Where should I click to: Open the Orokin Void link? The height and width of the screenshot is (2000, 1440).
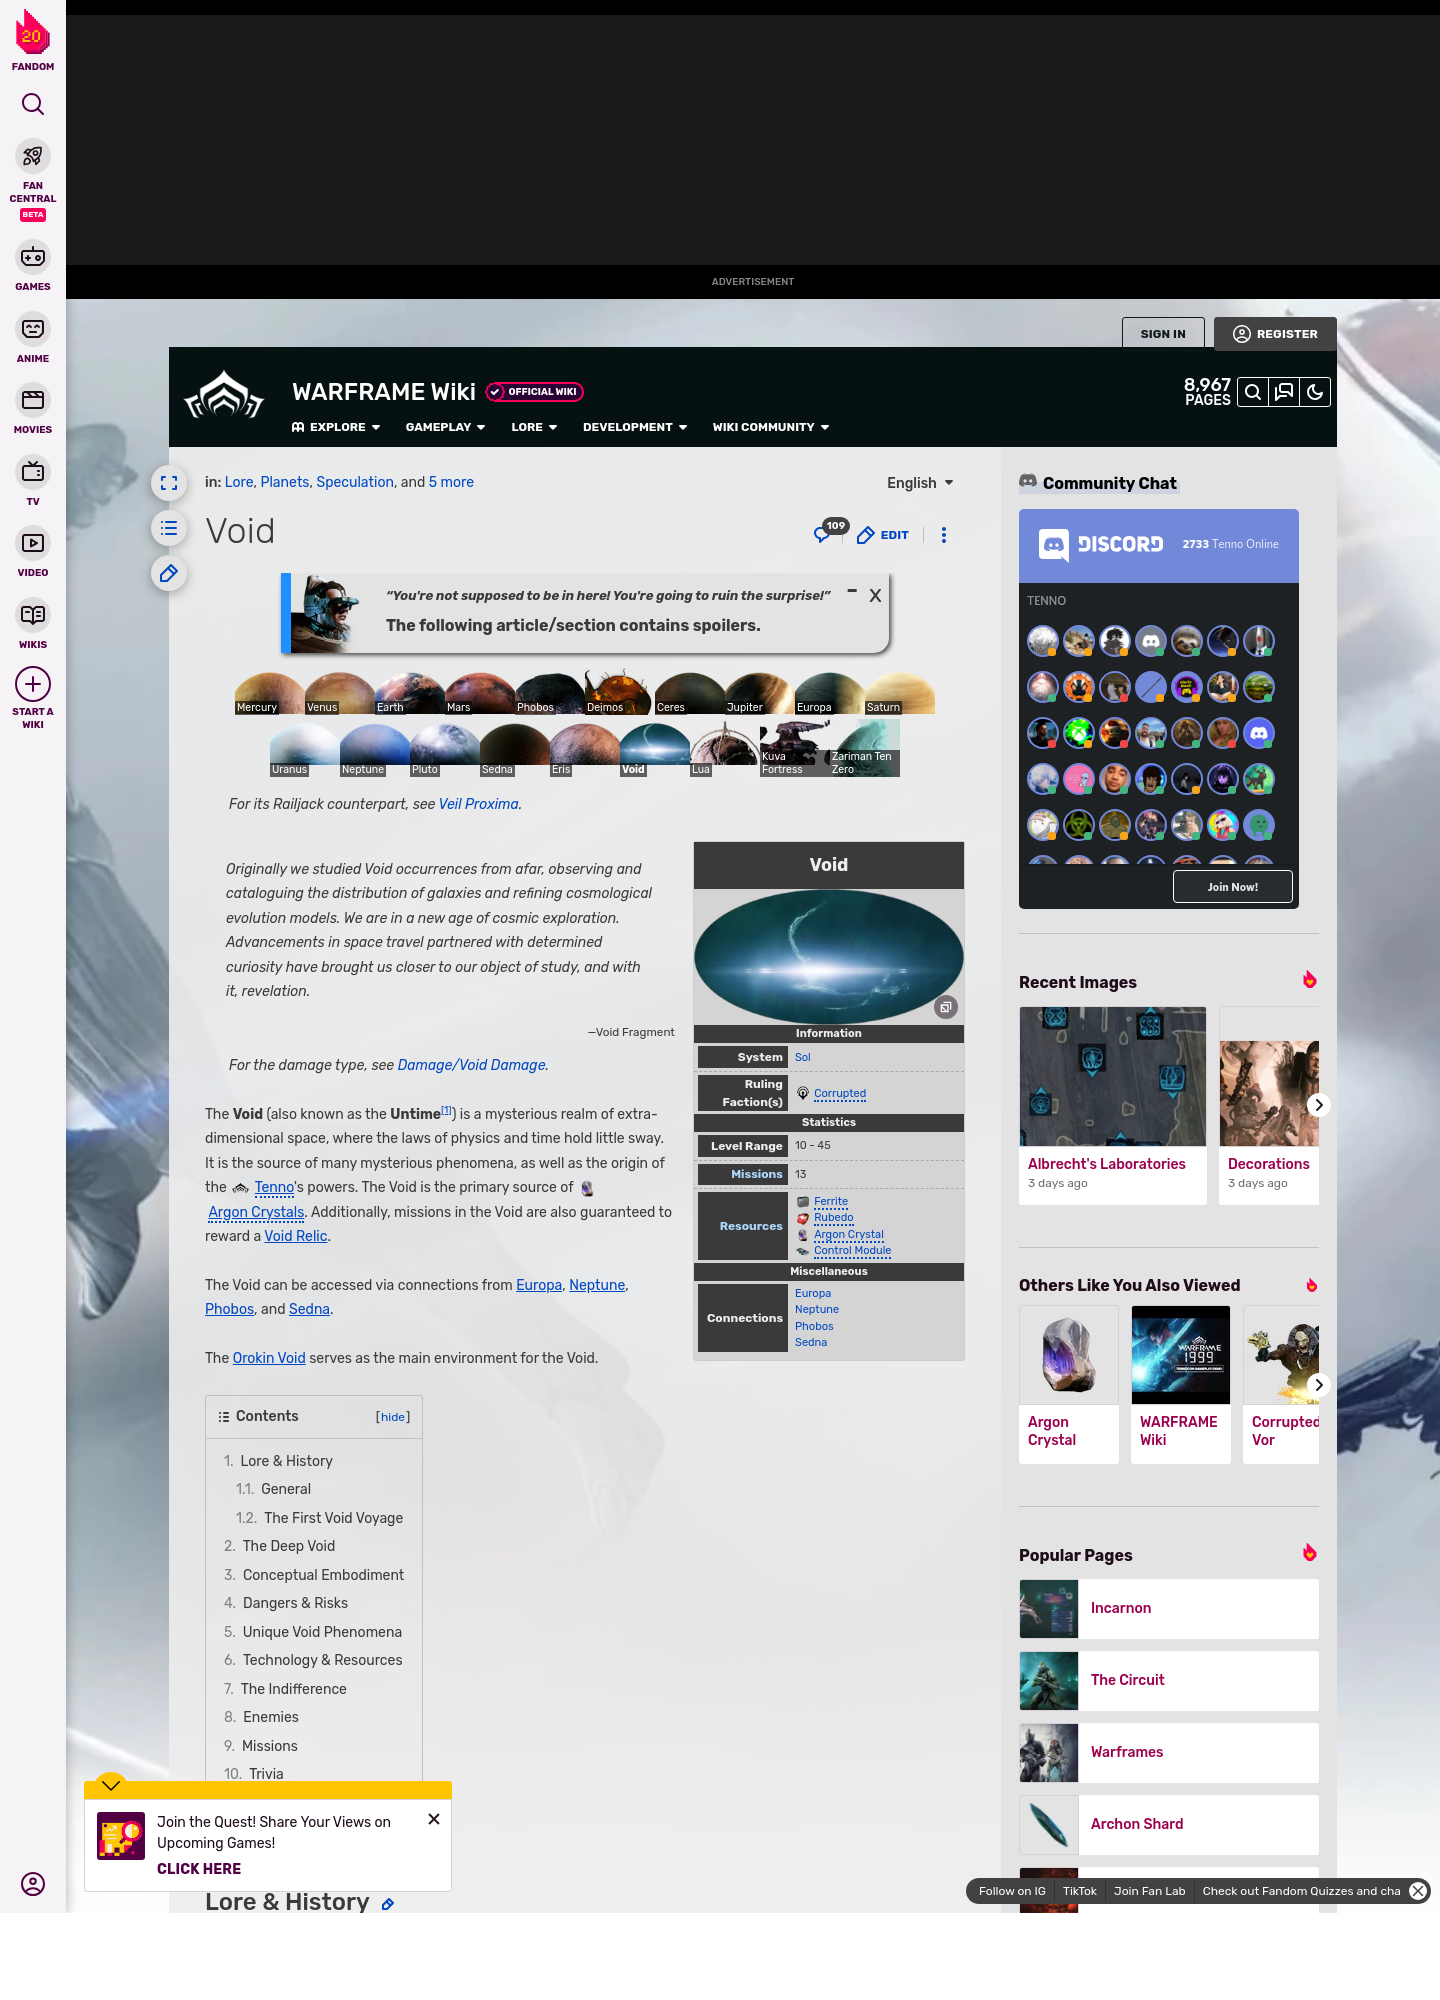269,1358
